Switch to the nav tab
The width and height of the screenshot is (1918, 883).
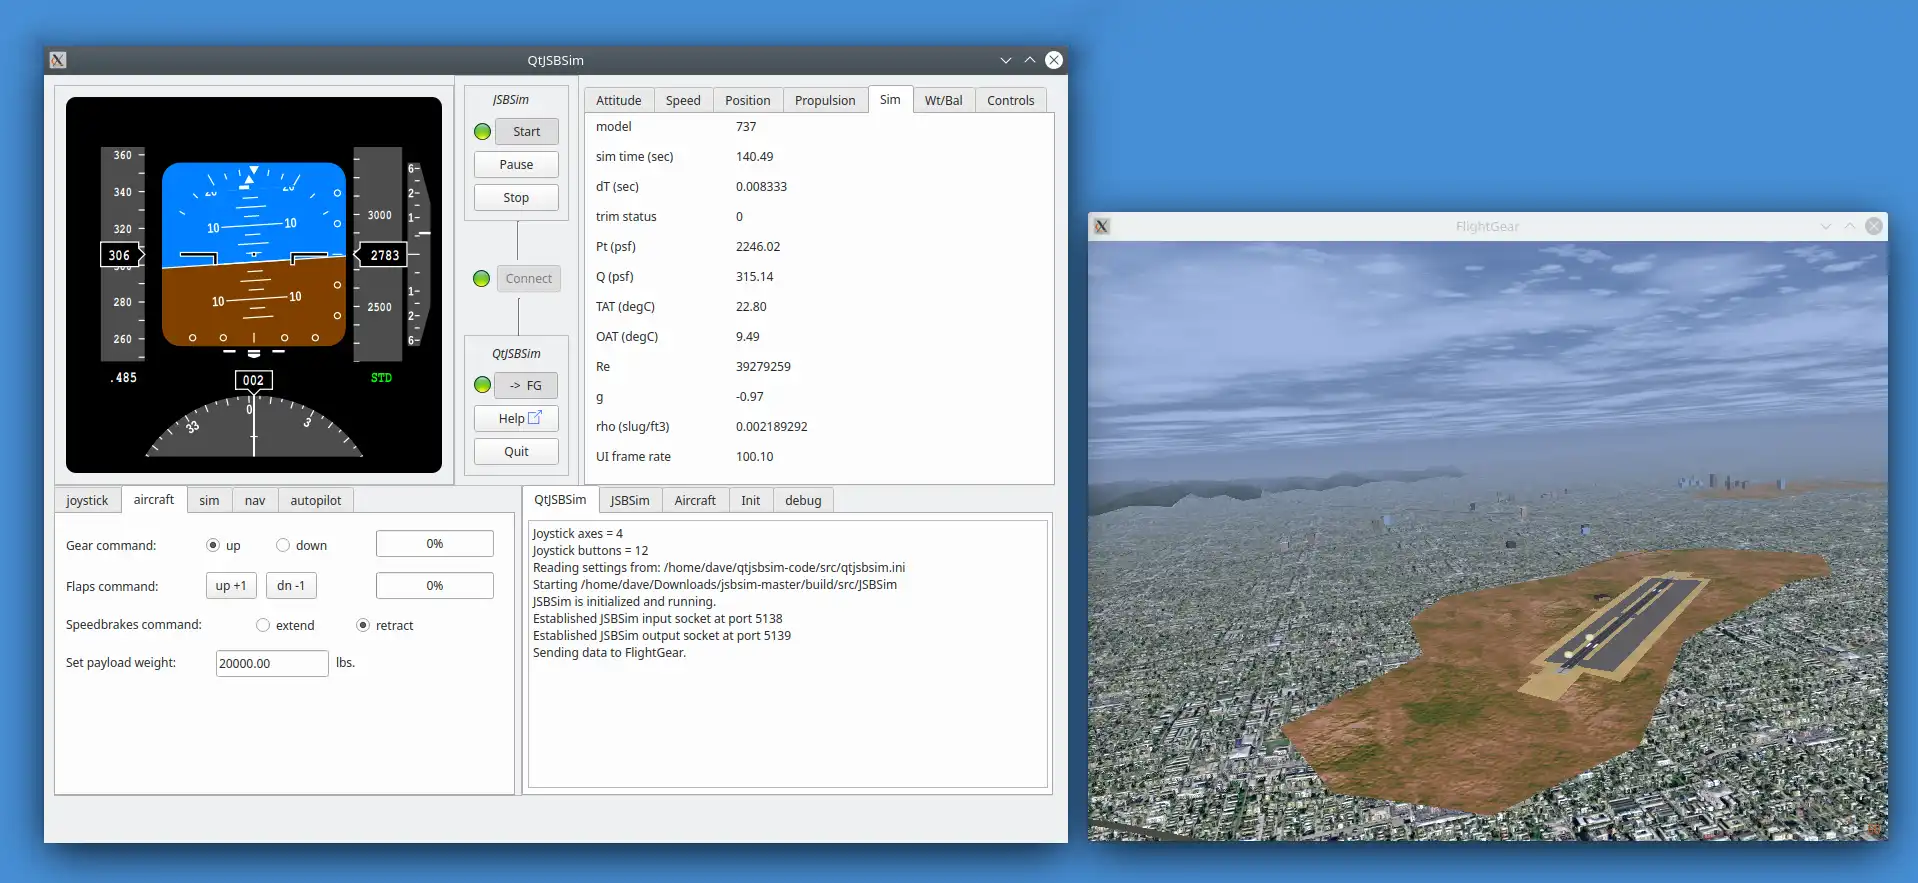click(255, 500)
